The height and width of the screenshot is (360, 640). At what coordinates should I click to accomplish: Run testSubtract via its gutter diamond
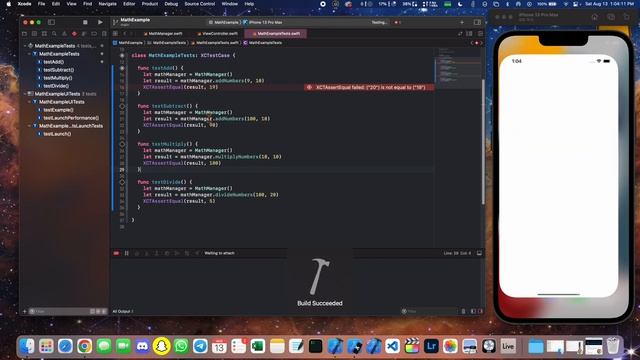pyautogui.click(x=122, y=106)
